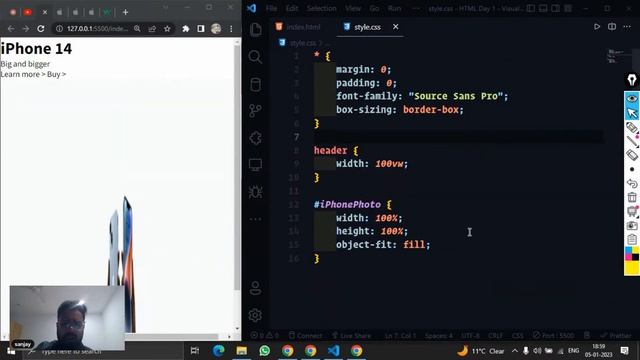This screenshot has width=640, height=360.
Task: Open the Search view in VS Code
Action: [x=256, y=57]
